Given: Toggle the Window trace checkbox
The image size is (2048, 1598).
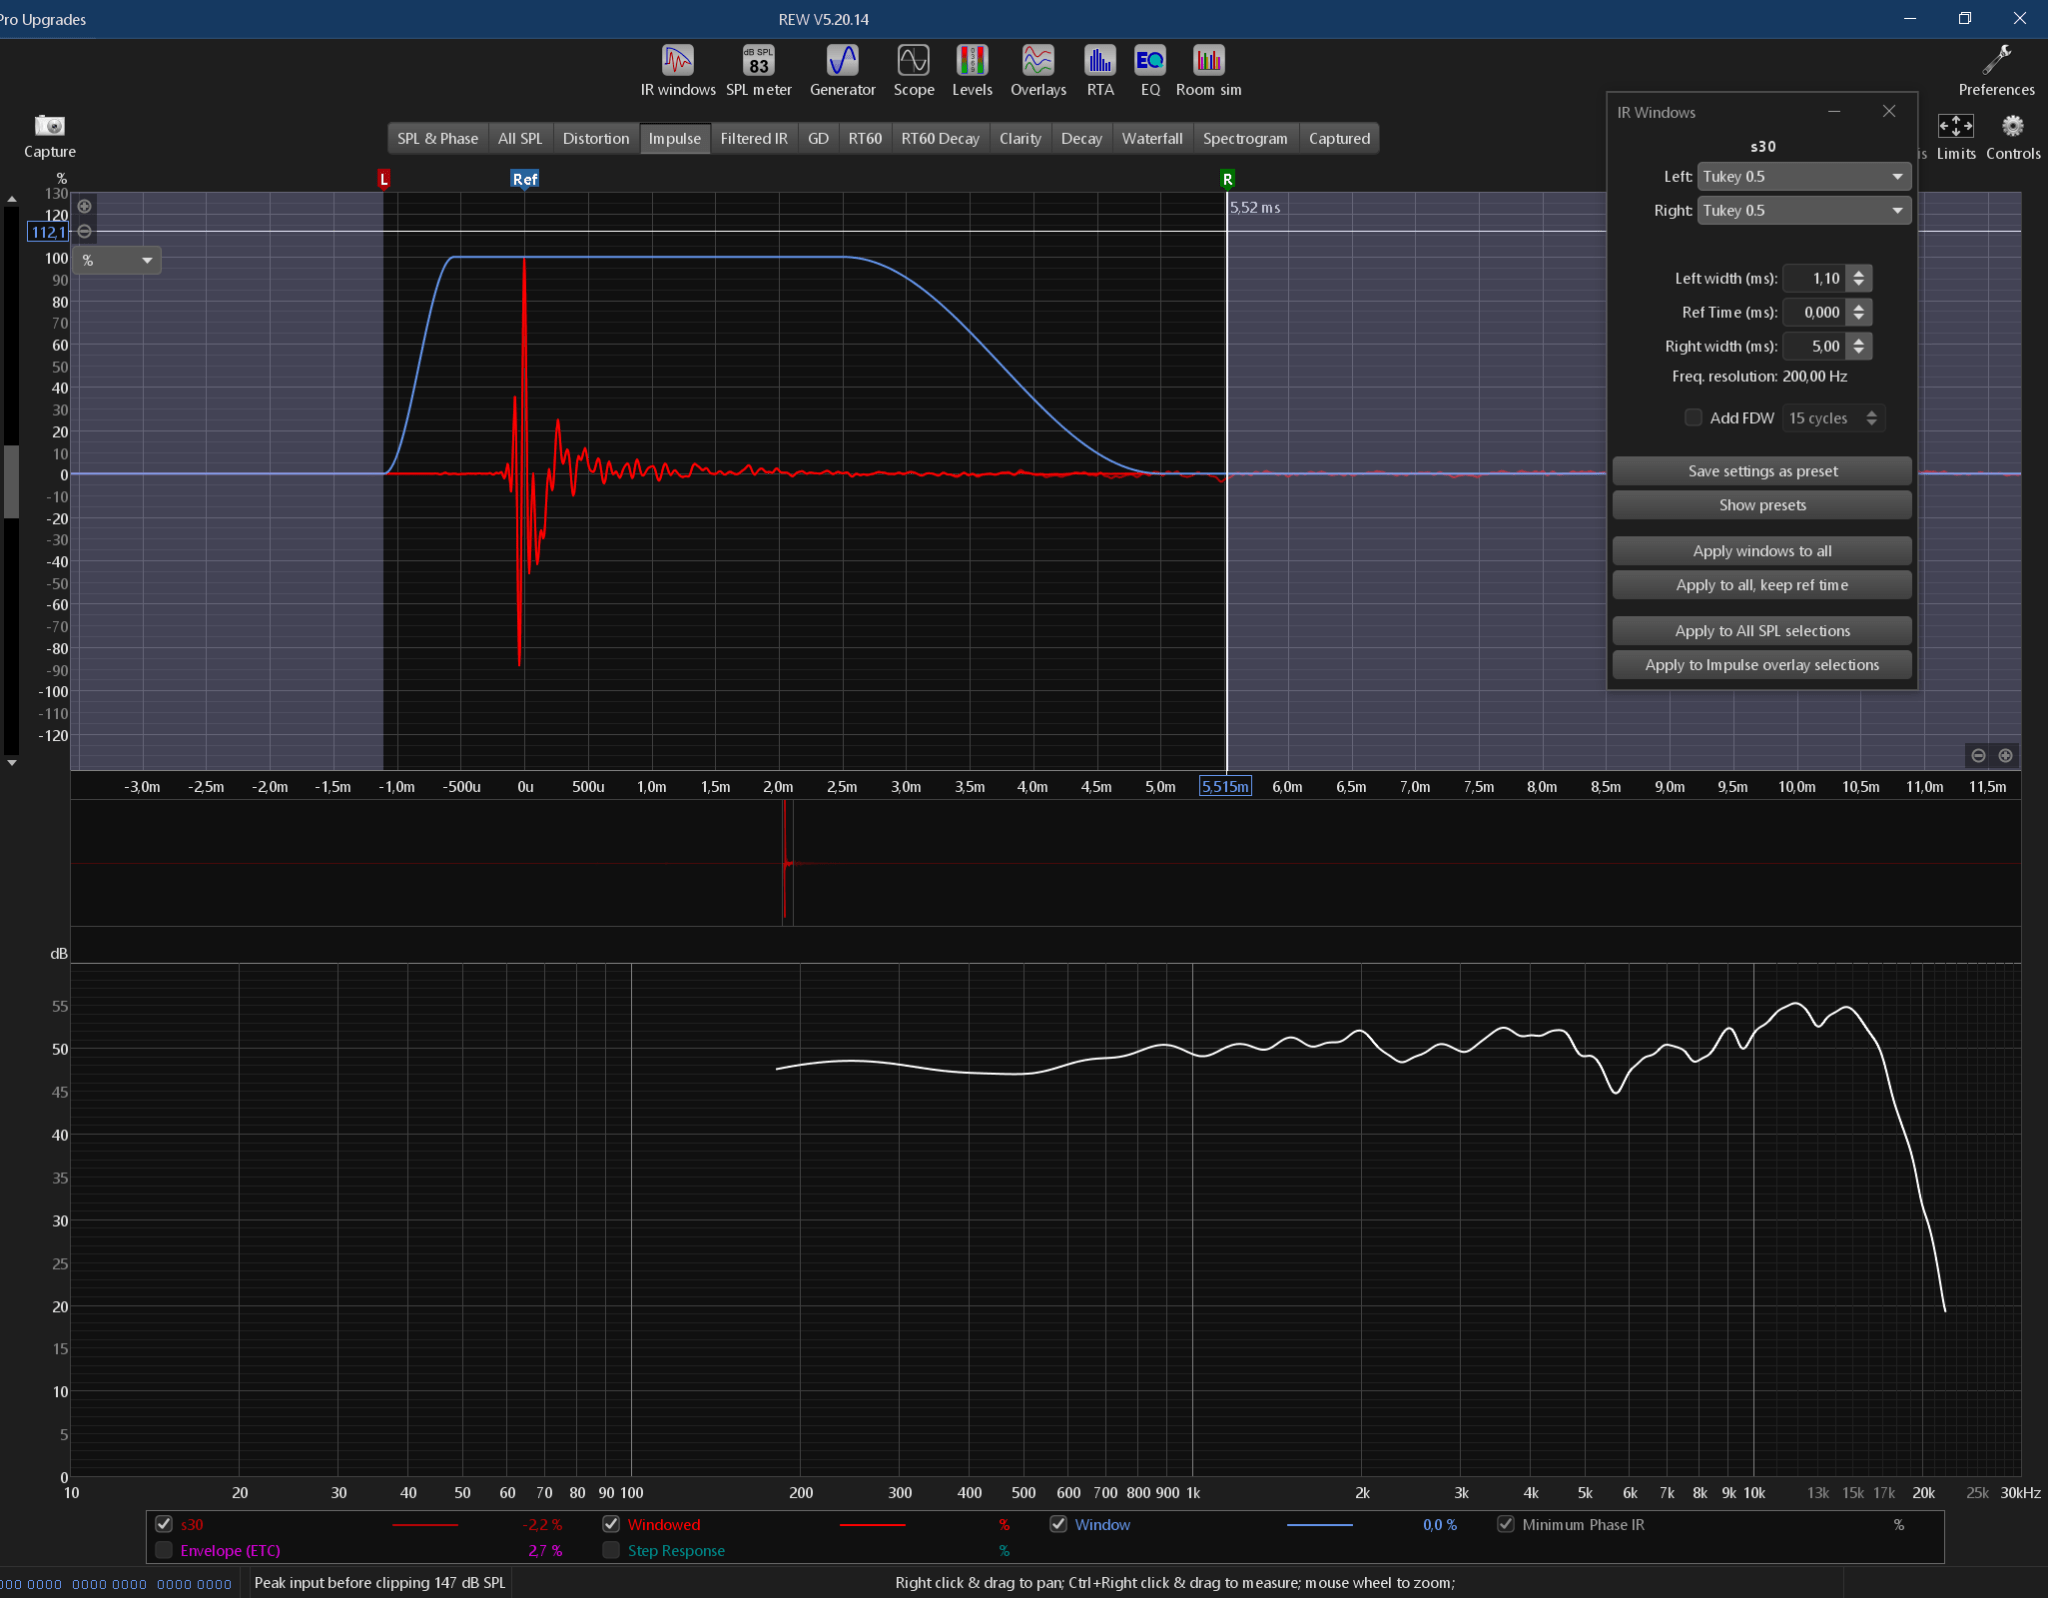Looking at the screenshot, I should (1058, 1524).
